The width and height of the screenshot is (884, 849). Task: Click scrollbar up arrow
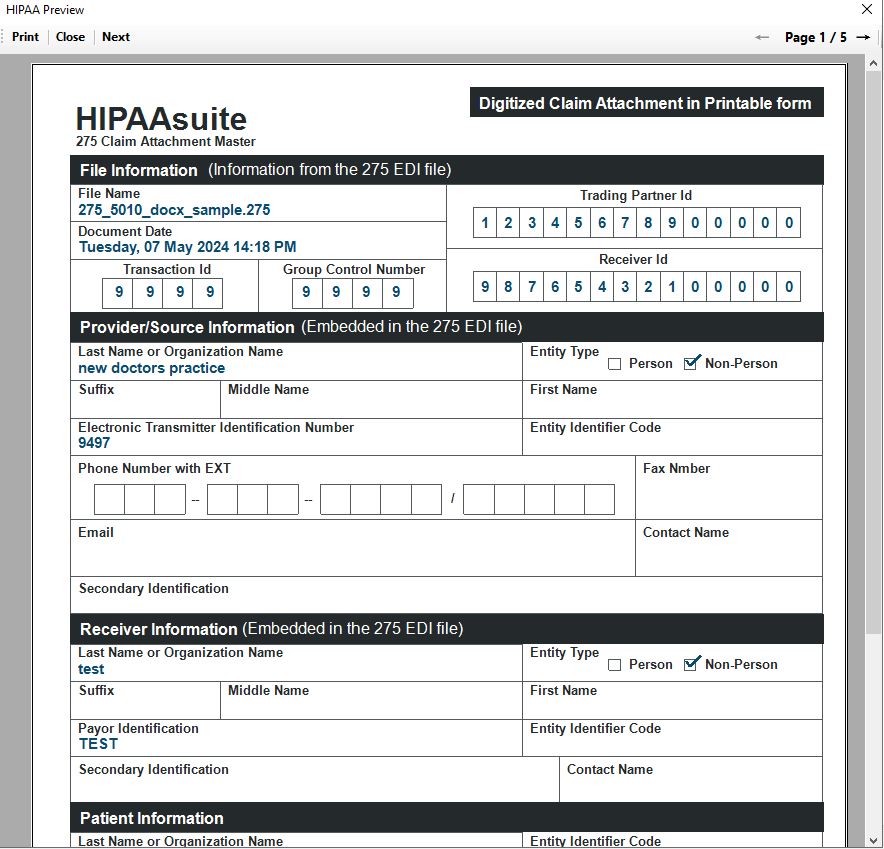click(x=873, y=63)
